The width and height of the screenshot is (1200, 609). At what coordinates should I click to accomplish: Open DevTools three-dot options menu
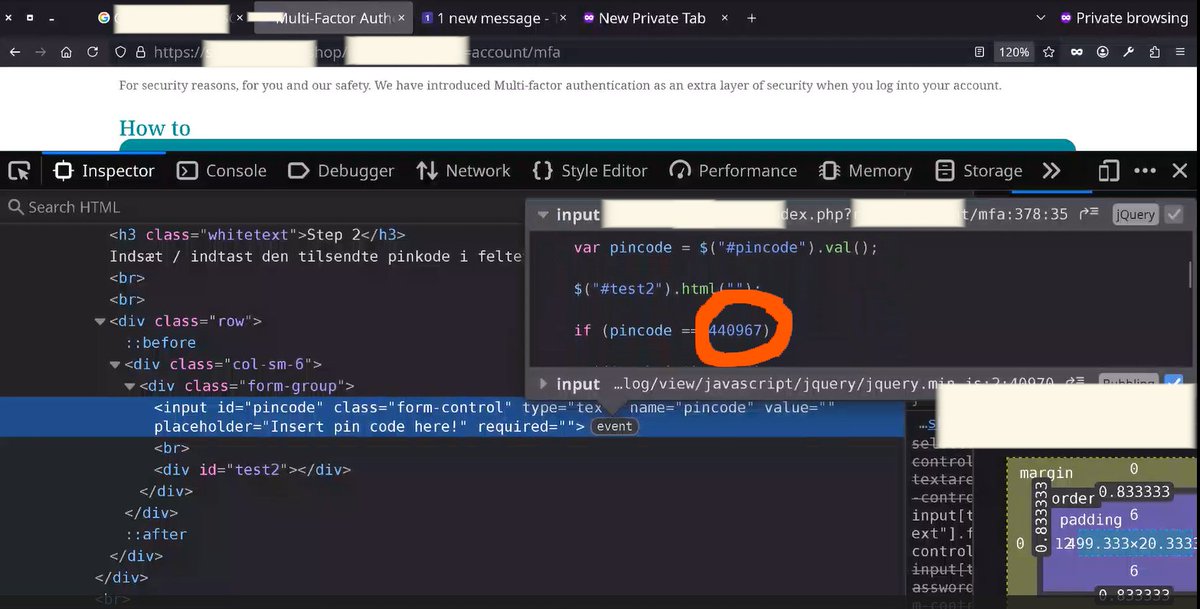tap(1144, 171)
